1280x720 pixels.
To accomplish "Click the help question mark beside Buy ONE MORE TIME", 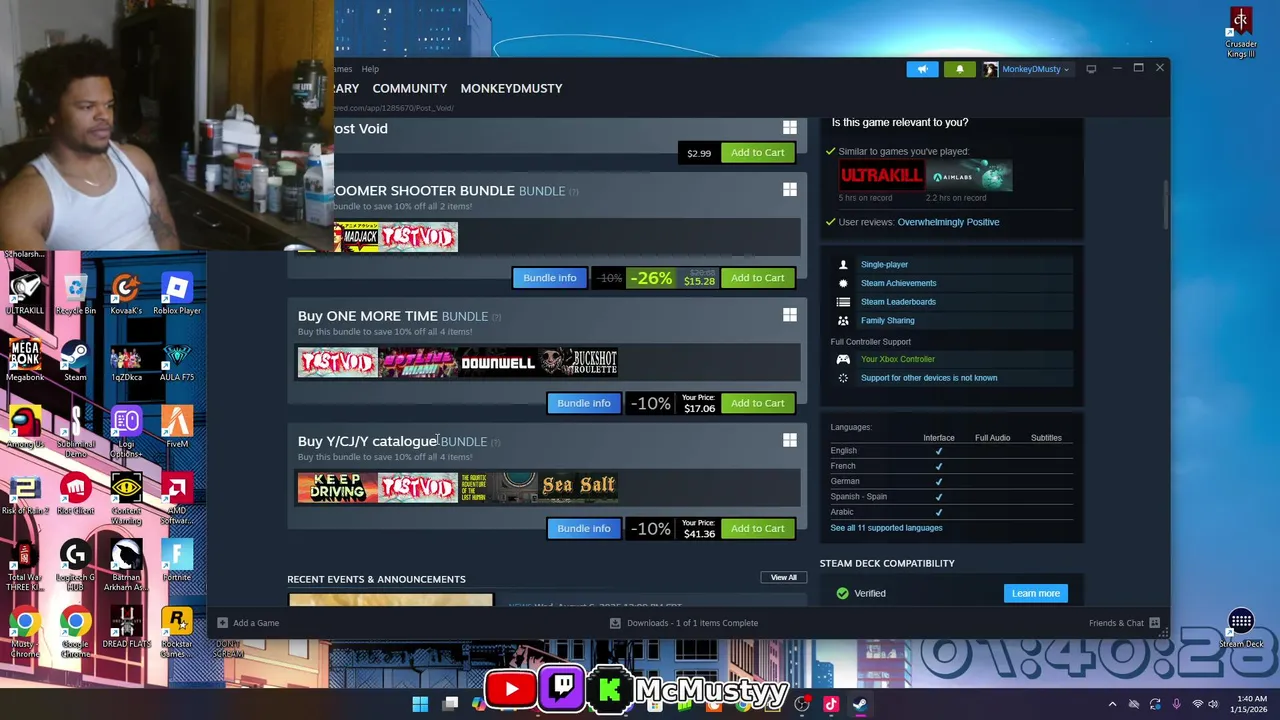I will pos(496,317).
